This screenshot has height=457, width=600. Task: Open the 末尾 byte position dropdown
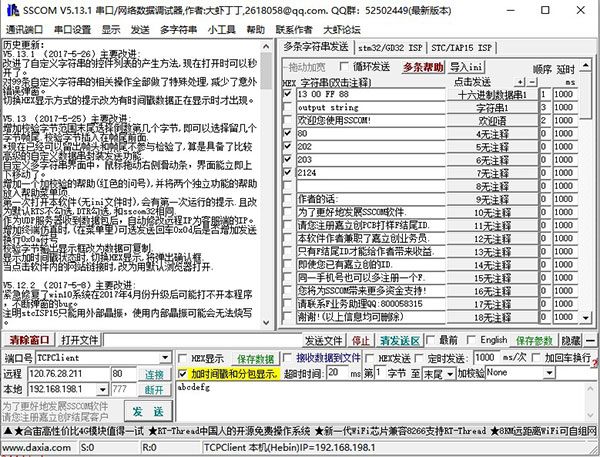click(x=450, y=374)
